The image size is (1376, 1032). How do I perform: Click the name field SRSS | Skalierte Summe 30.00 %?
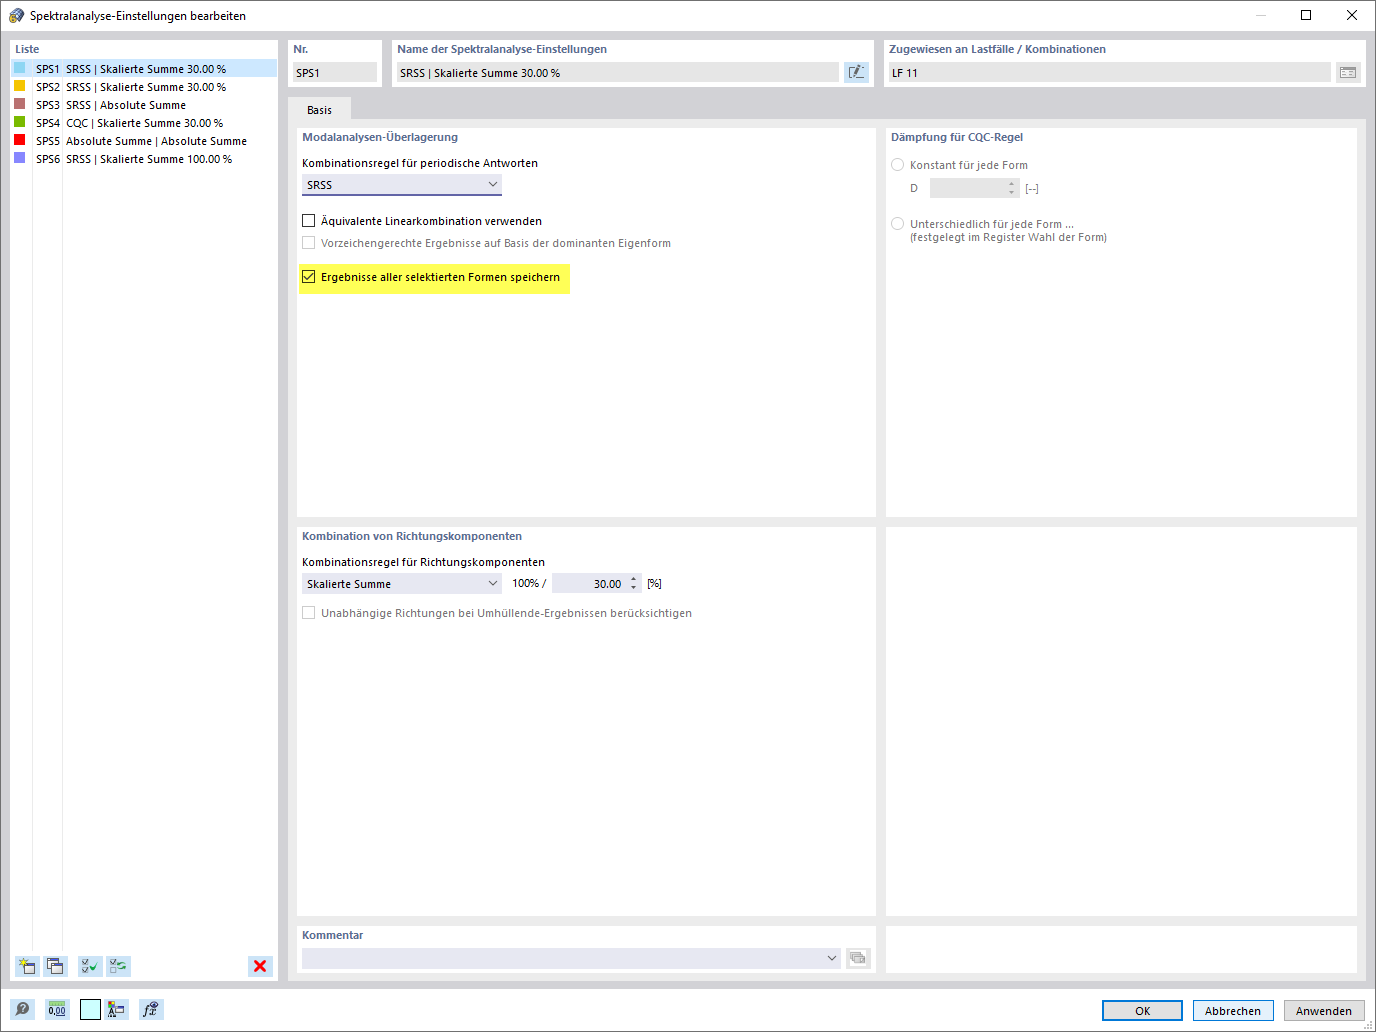click(617, 73)
